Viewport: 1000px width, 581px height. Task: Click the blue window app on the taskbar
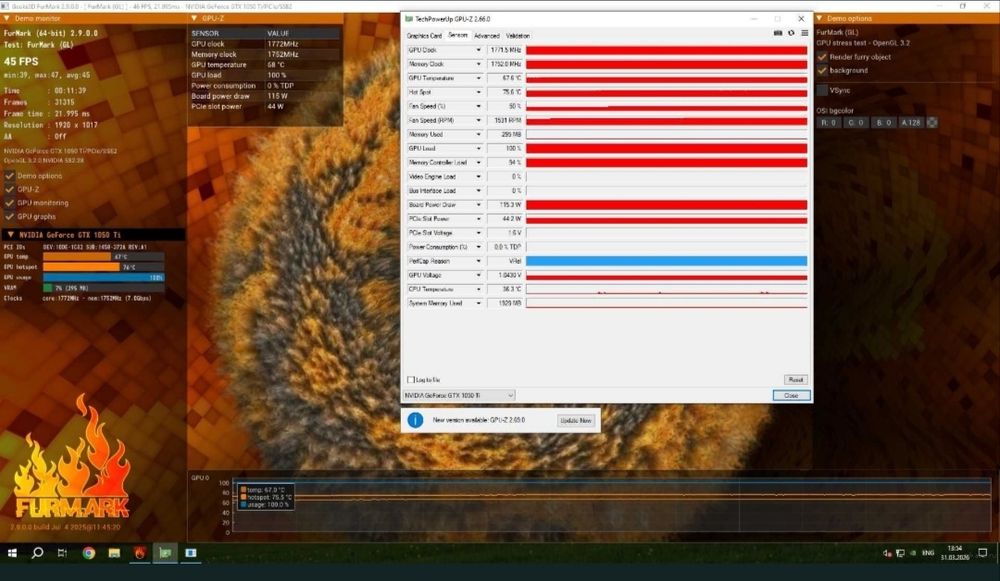click(191, 553)
